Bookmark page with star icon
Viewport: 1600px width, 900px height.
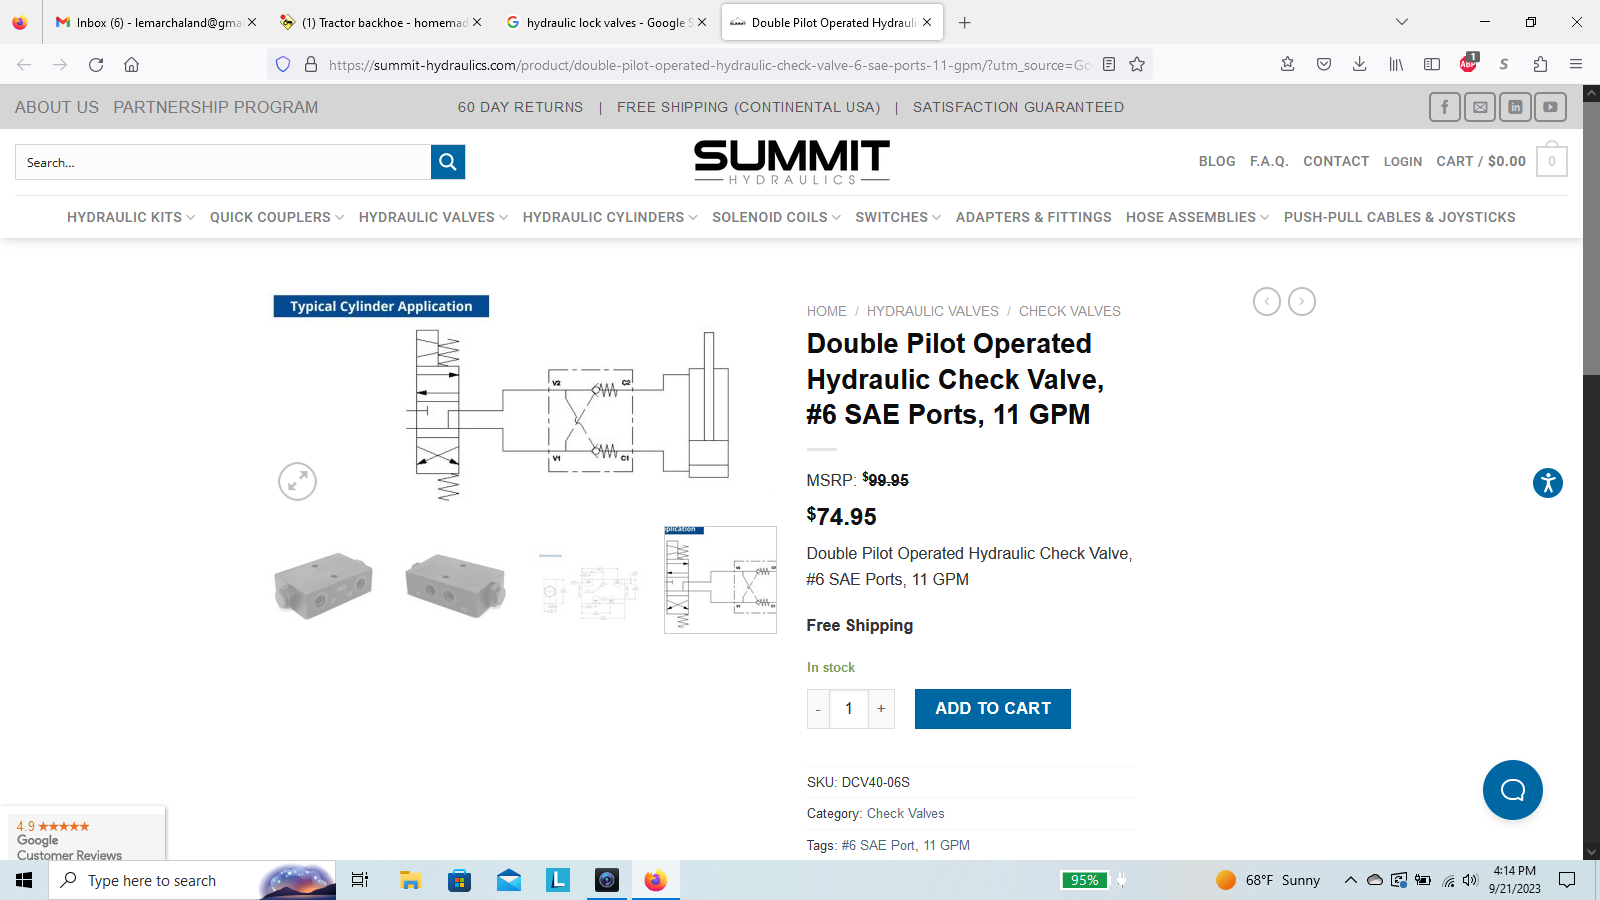click(1137, 64)
